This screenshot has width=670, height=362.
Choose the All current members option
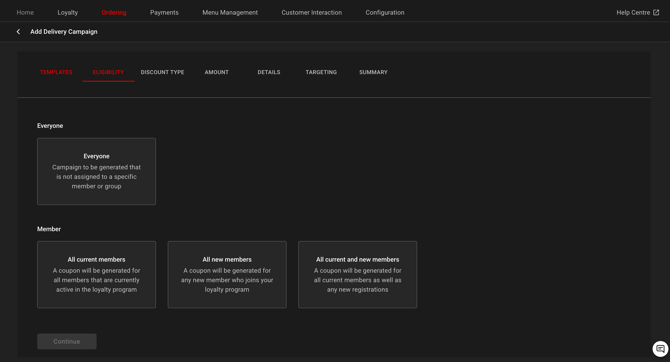pyautogui.click(x=97, y=274)
